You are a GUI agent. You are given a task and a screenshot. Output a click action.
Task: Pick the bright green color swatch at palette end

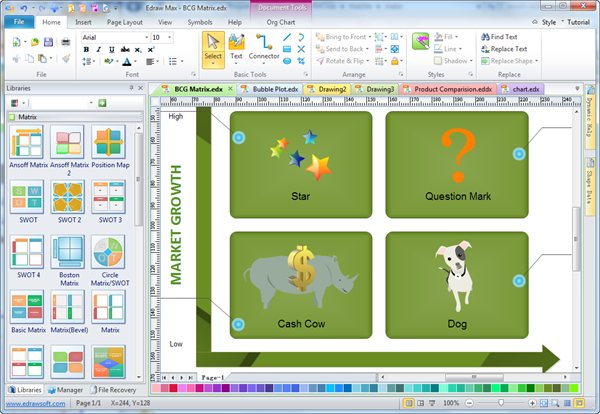[x=574, y=388]
